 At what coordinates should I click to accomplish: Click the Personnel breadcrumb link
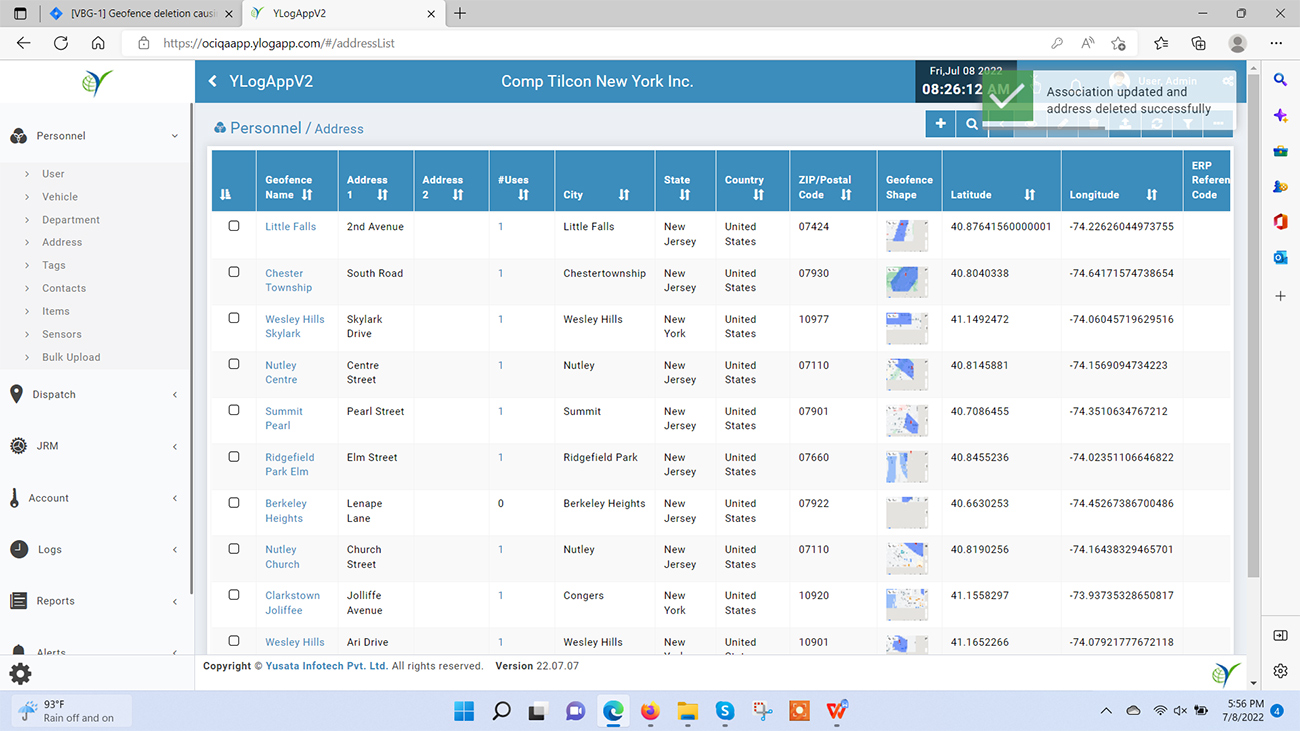(x=265, y=128)
